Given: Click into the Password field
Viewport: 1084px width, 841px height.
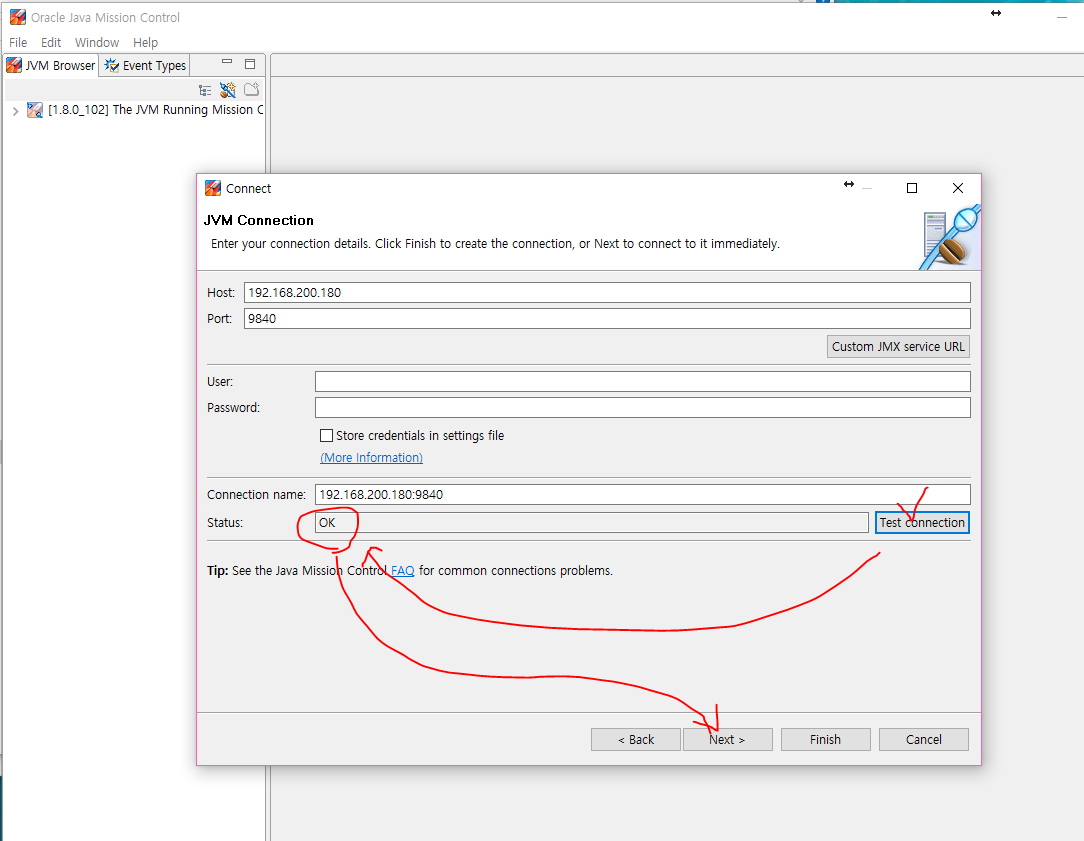Looking at the screenshot, I should point(642,408).
